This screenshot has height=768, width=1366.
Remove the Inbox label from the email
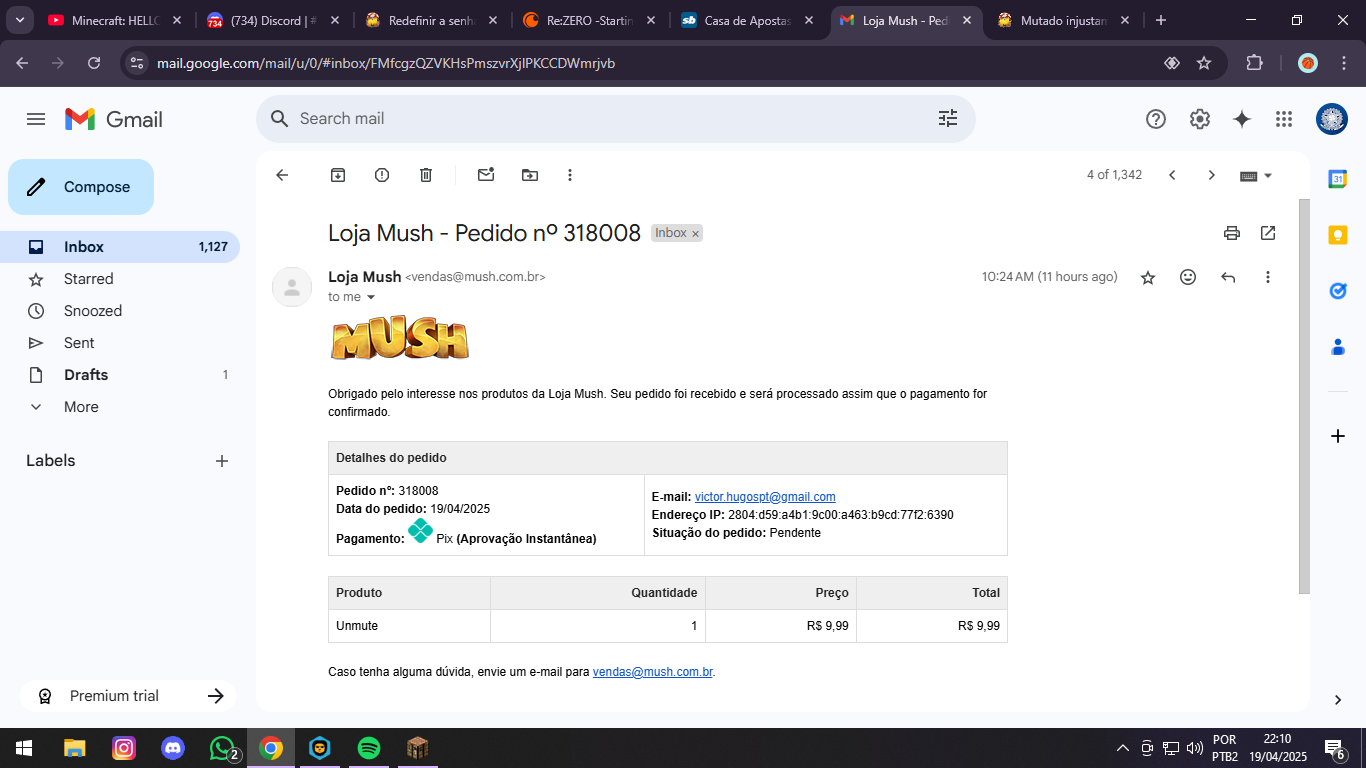pos(696,234)
